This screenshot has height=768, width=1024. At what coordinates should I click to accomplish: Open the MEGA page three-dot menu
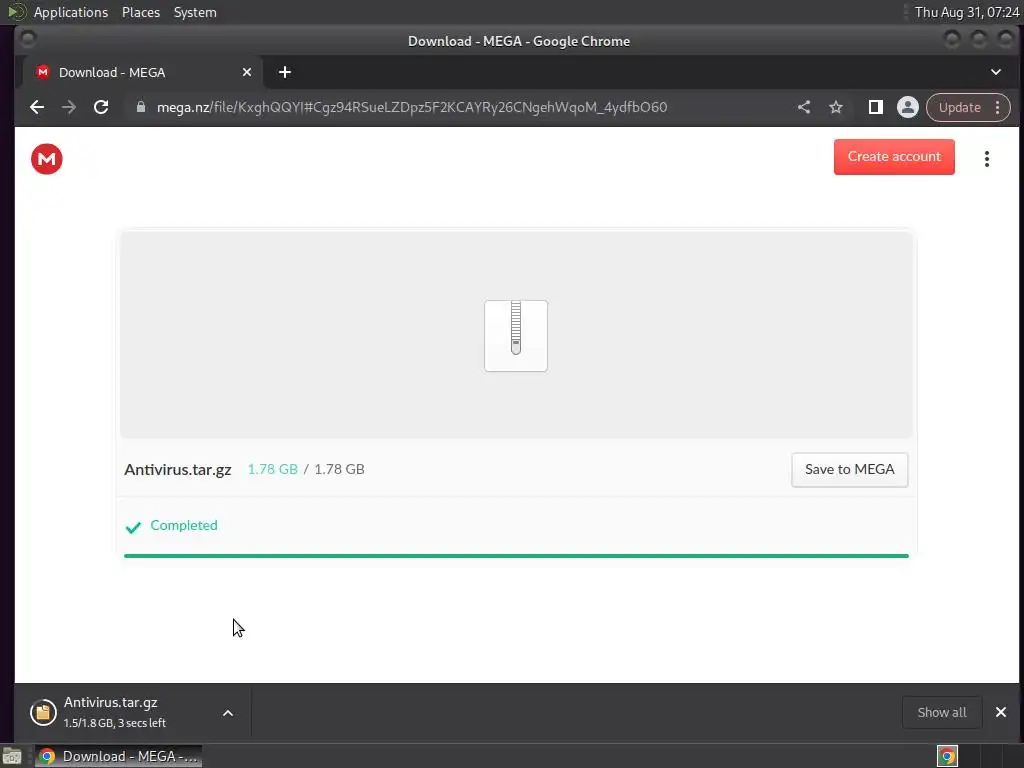point(987,159)
